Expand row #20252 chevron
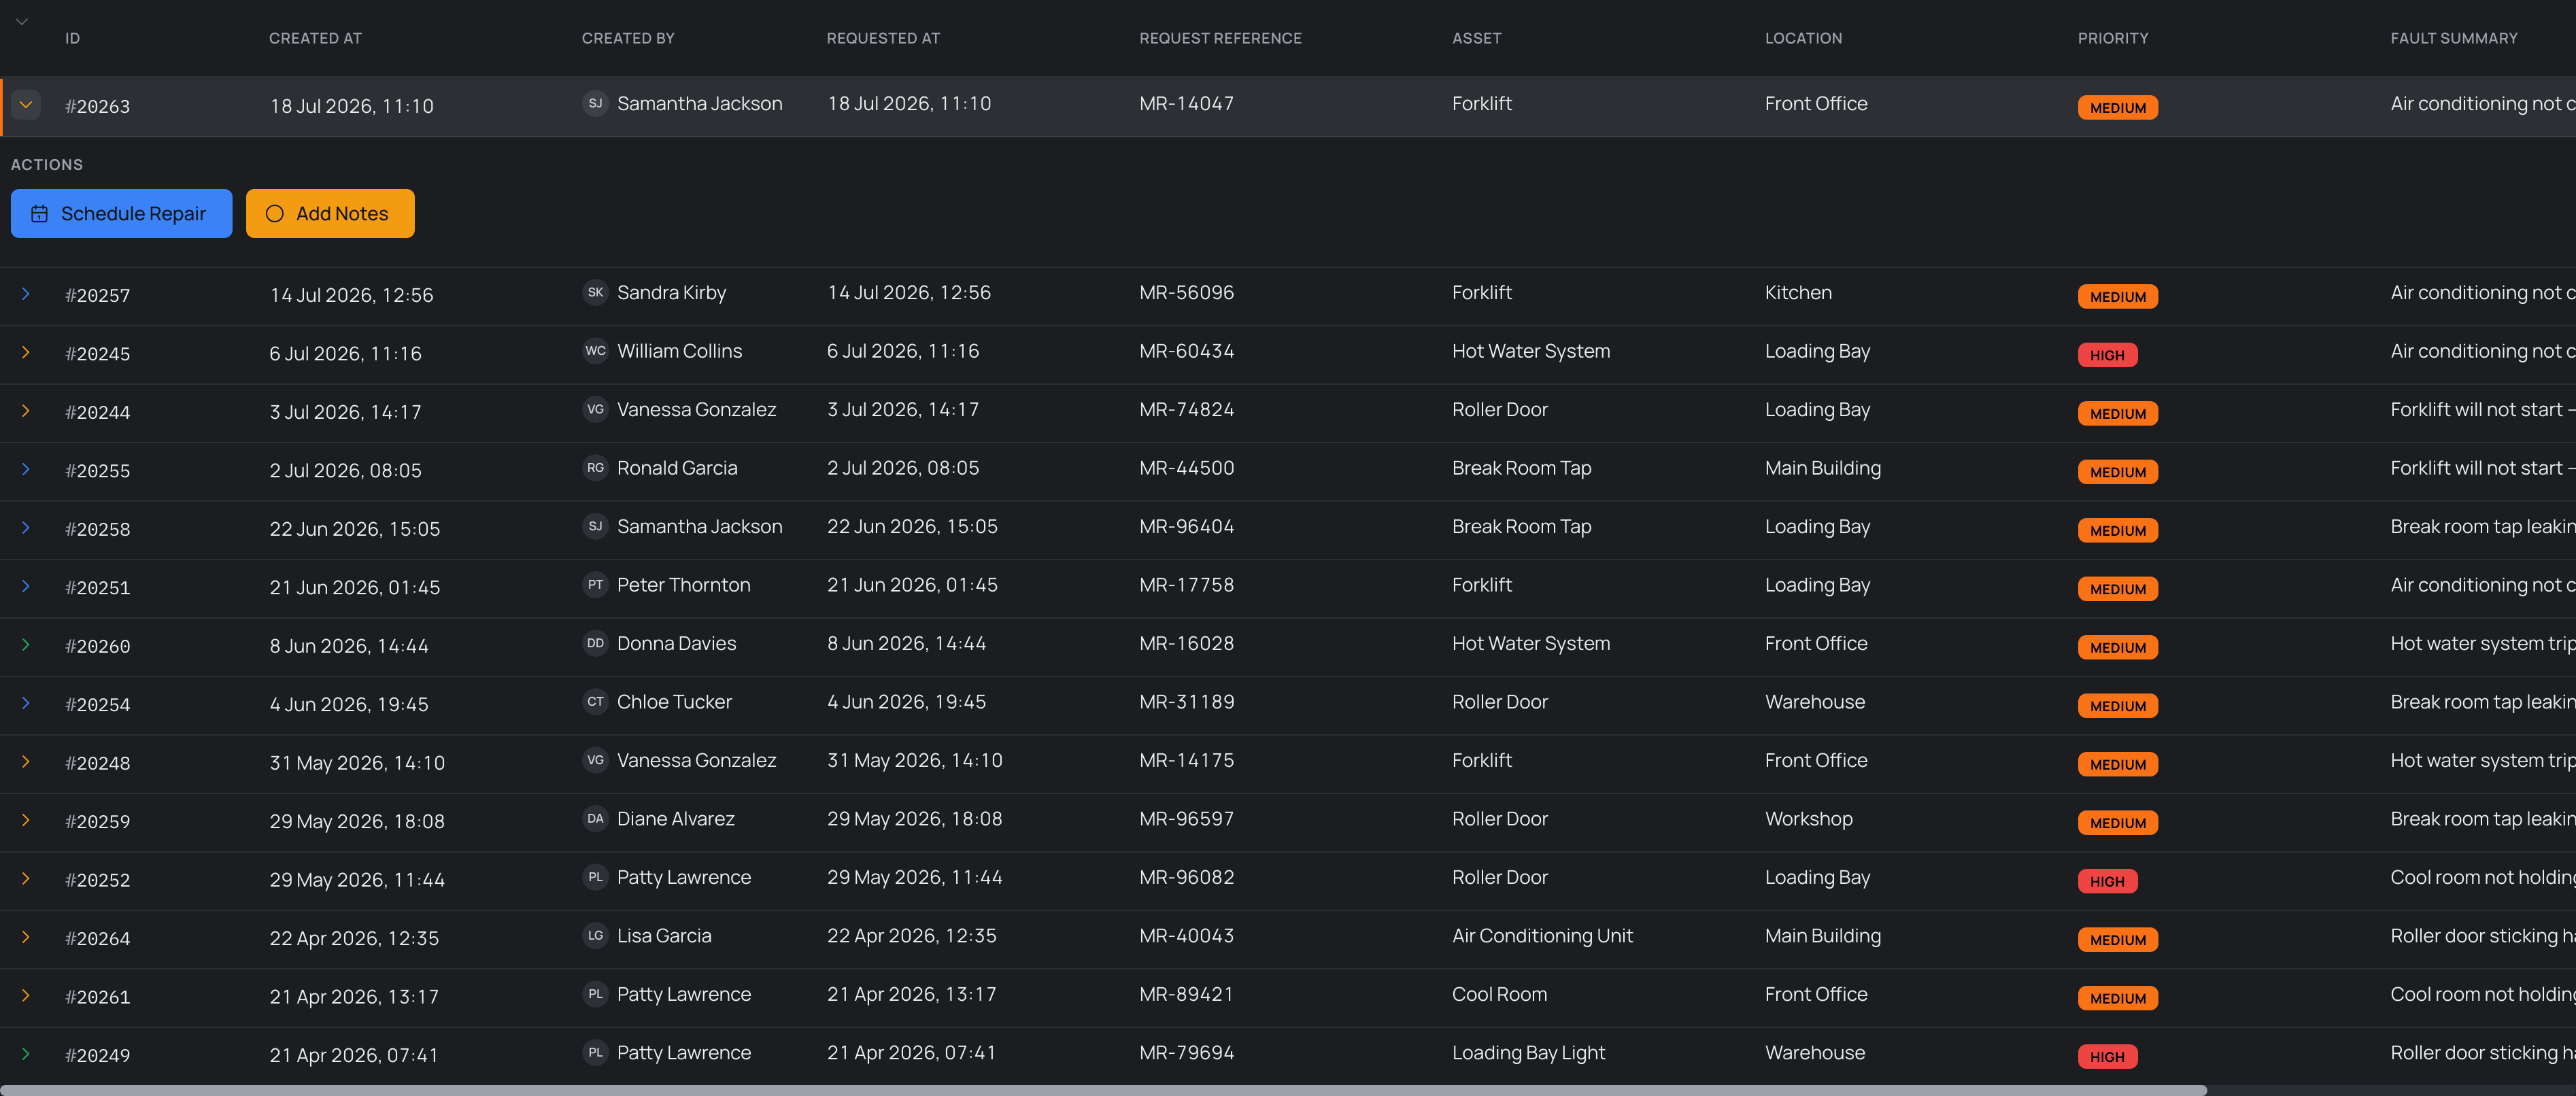 (26, 879)
